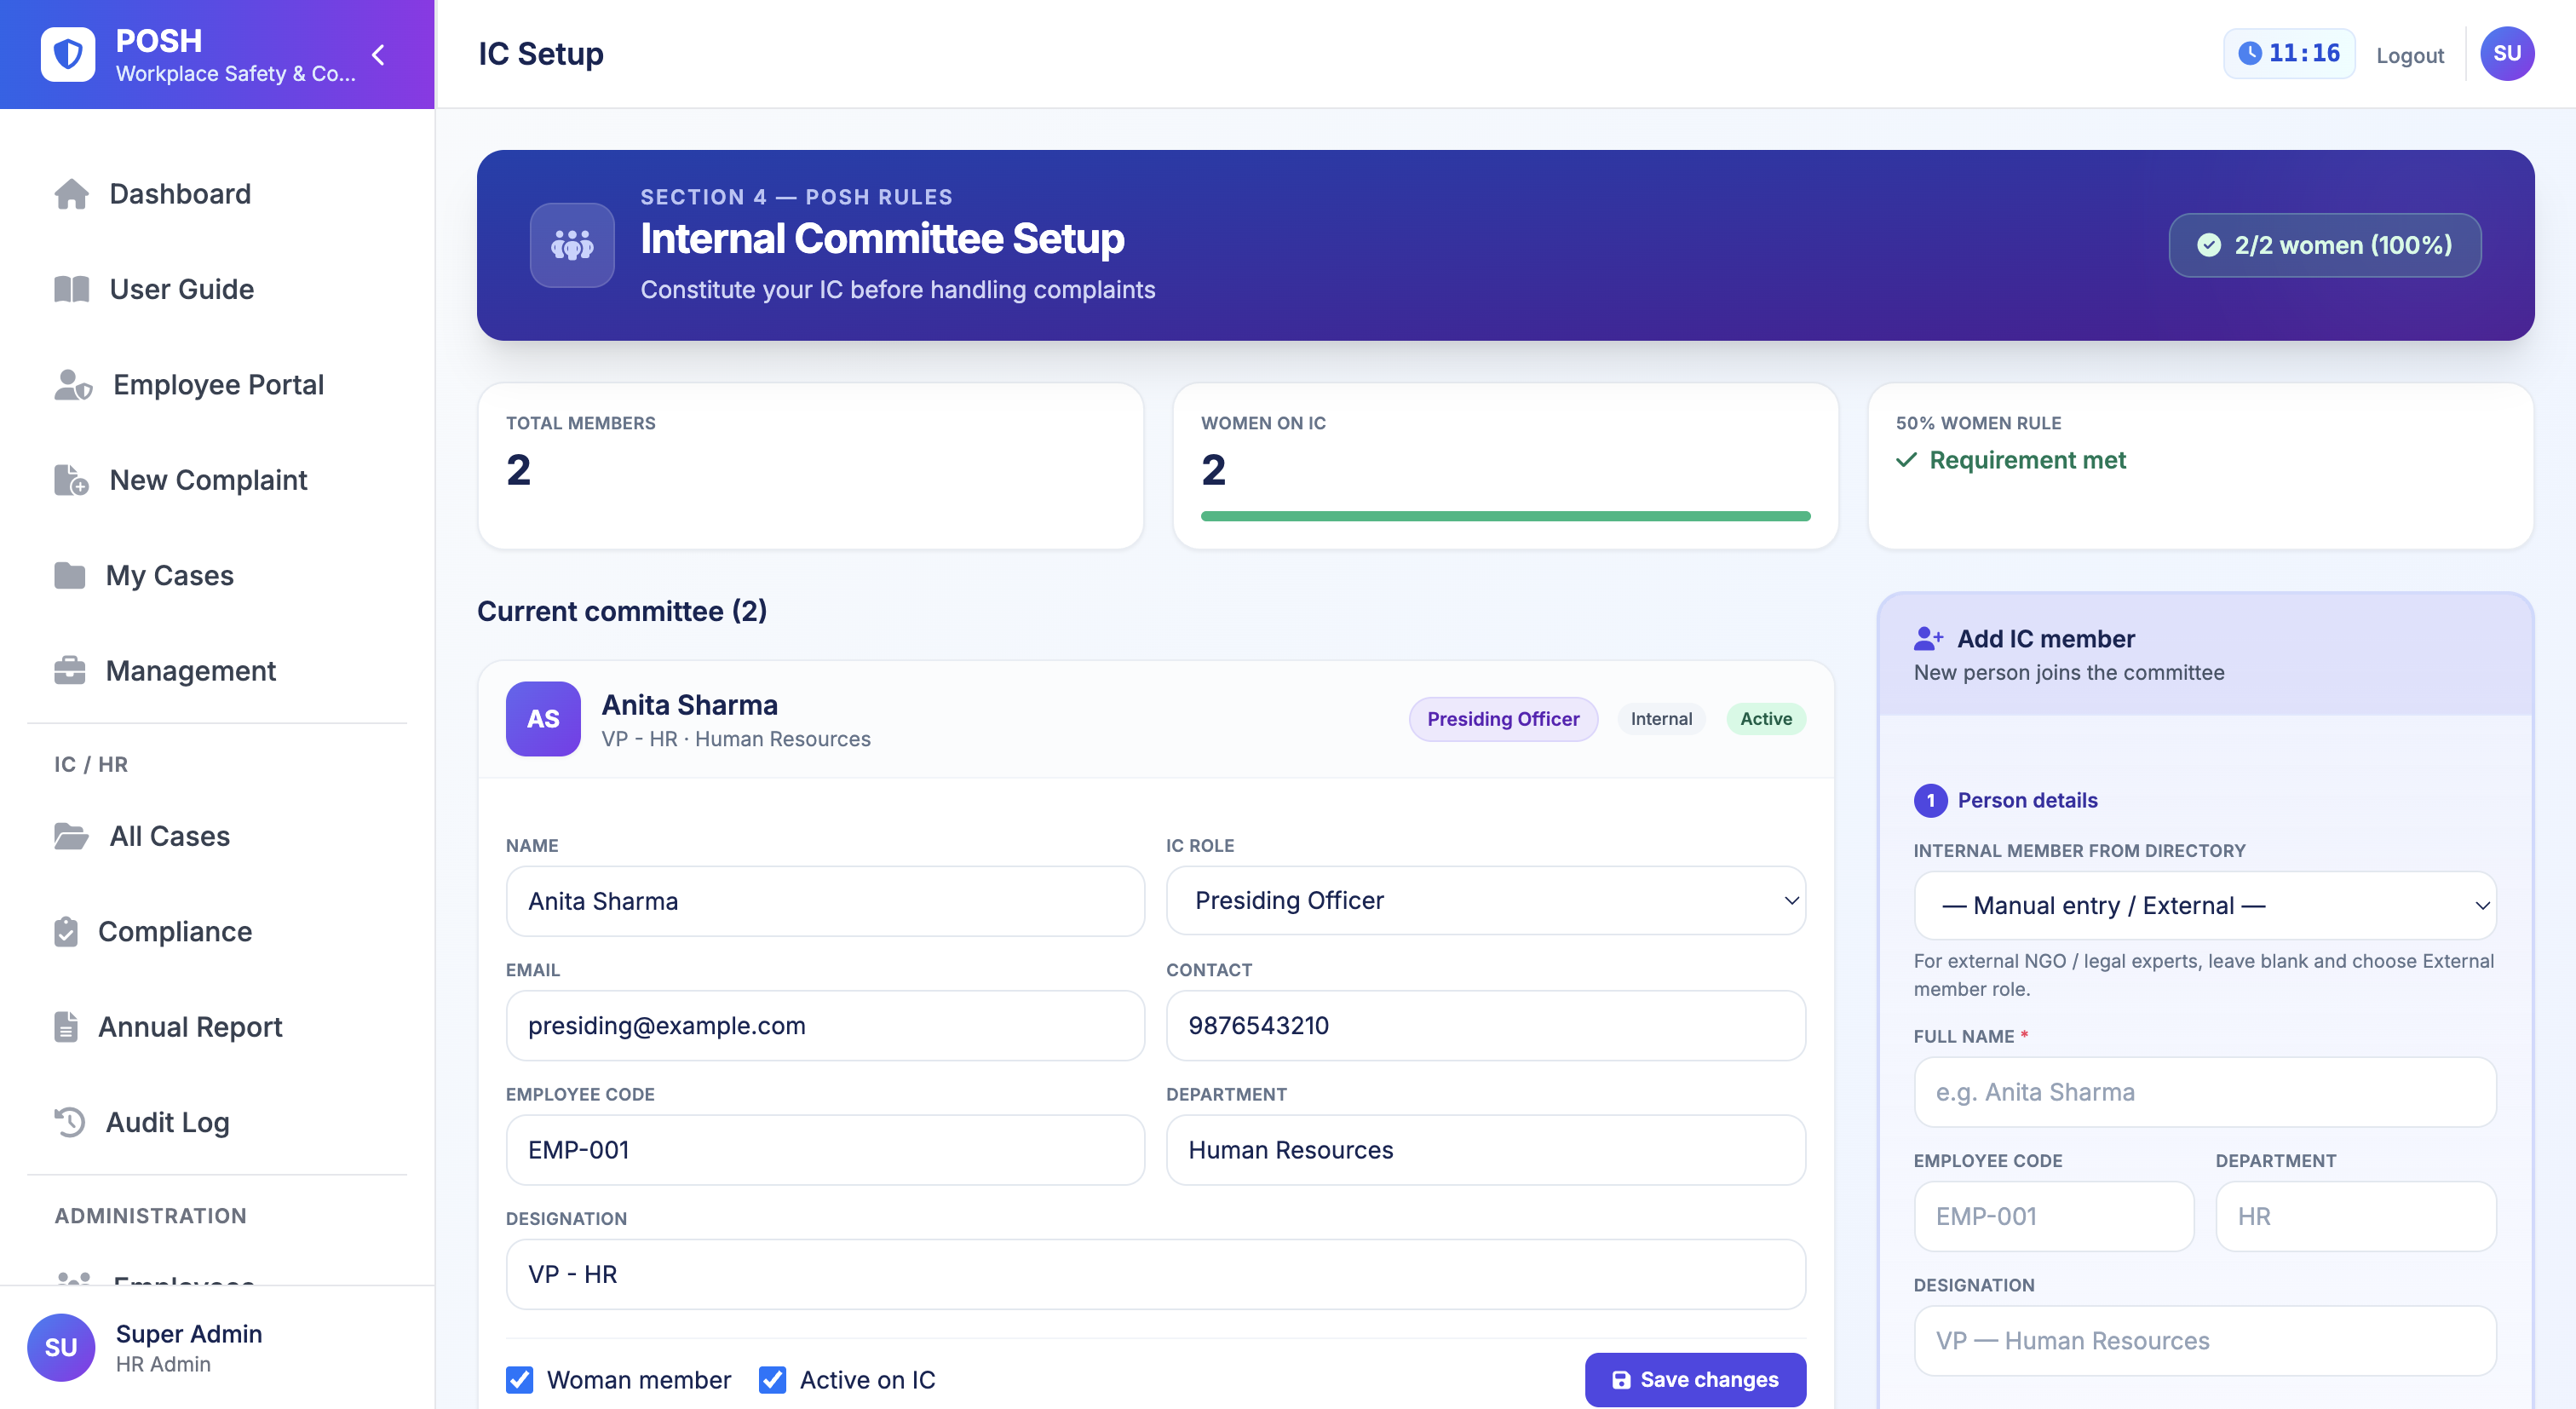The height and width of the screenshot is (1409, 2576).
Task: Click the New Complaint file-plus icon
Action: tap(71, 480)
